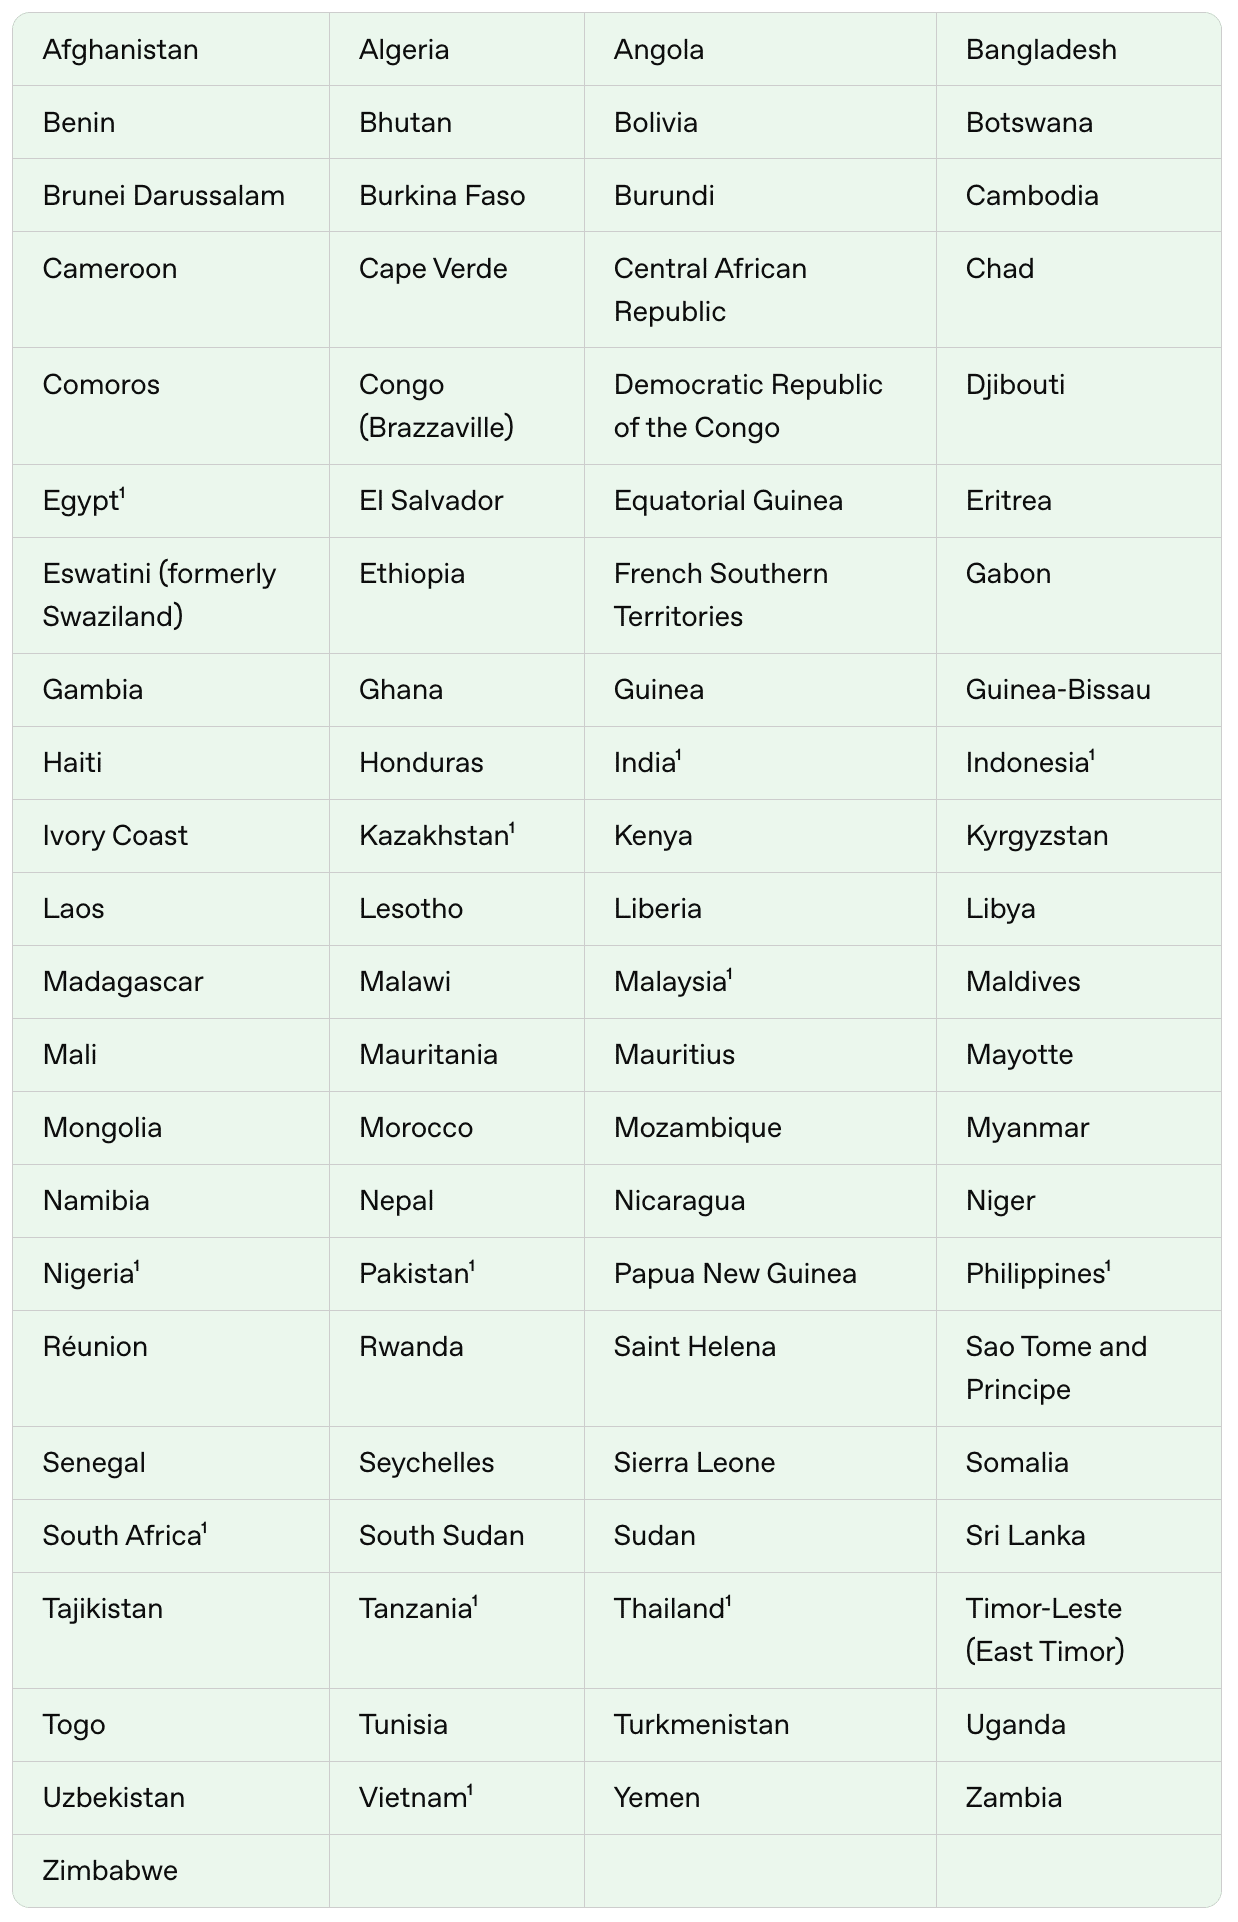Select the Democratic Republic of the Congo cell

pyautogui.click(x=747, y=406)
